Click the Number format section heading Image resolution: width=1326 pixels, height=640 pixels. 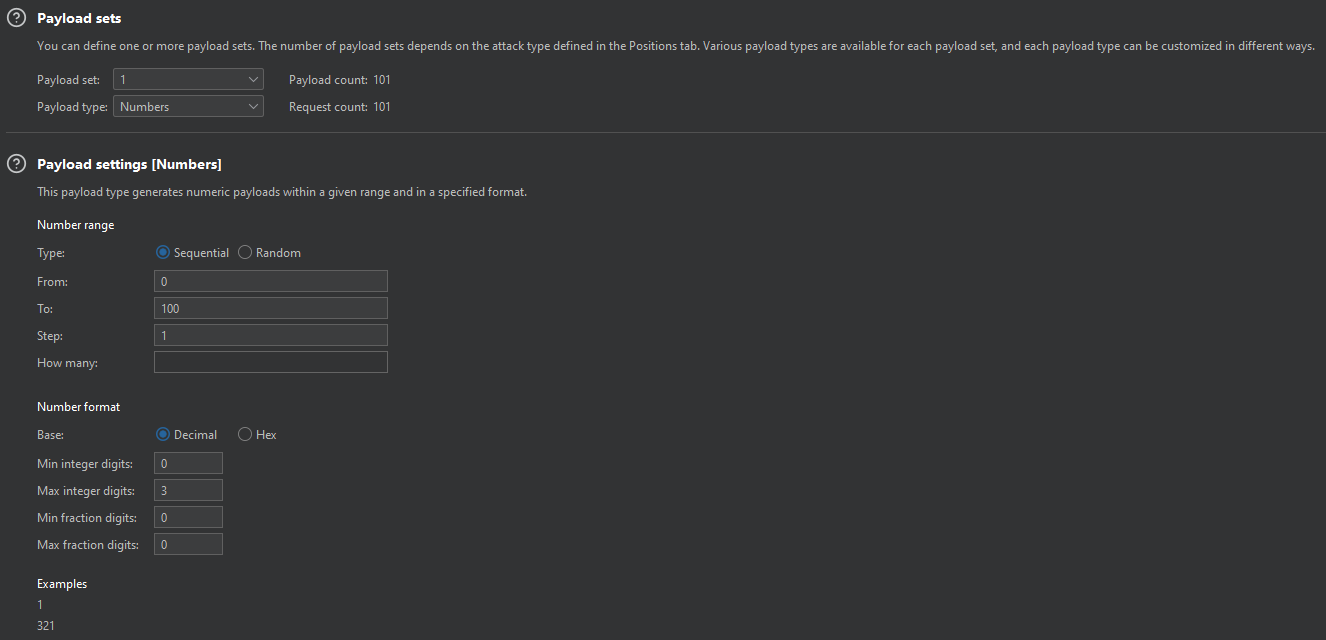click(x=78, y=407)
